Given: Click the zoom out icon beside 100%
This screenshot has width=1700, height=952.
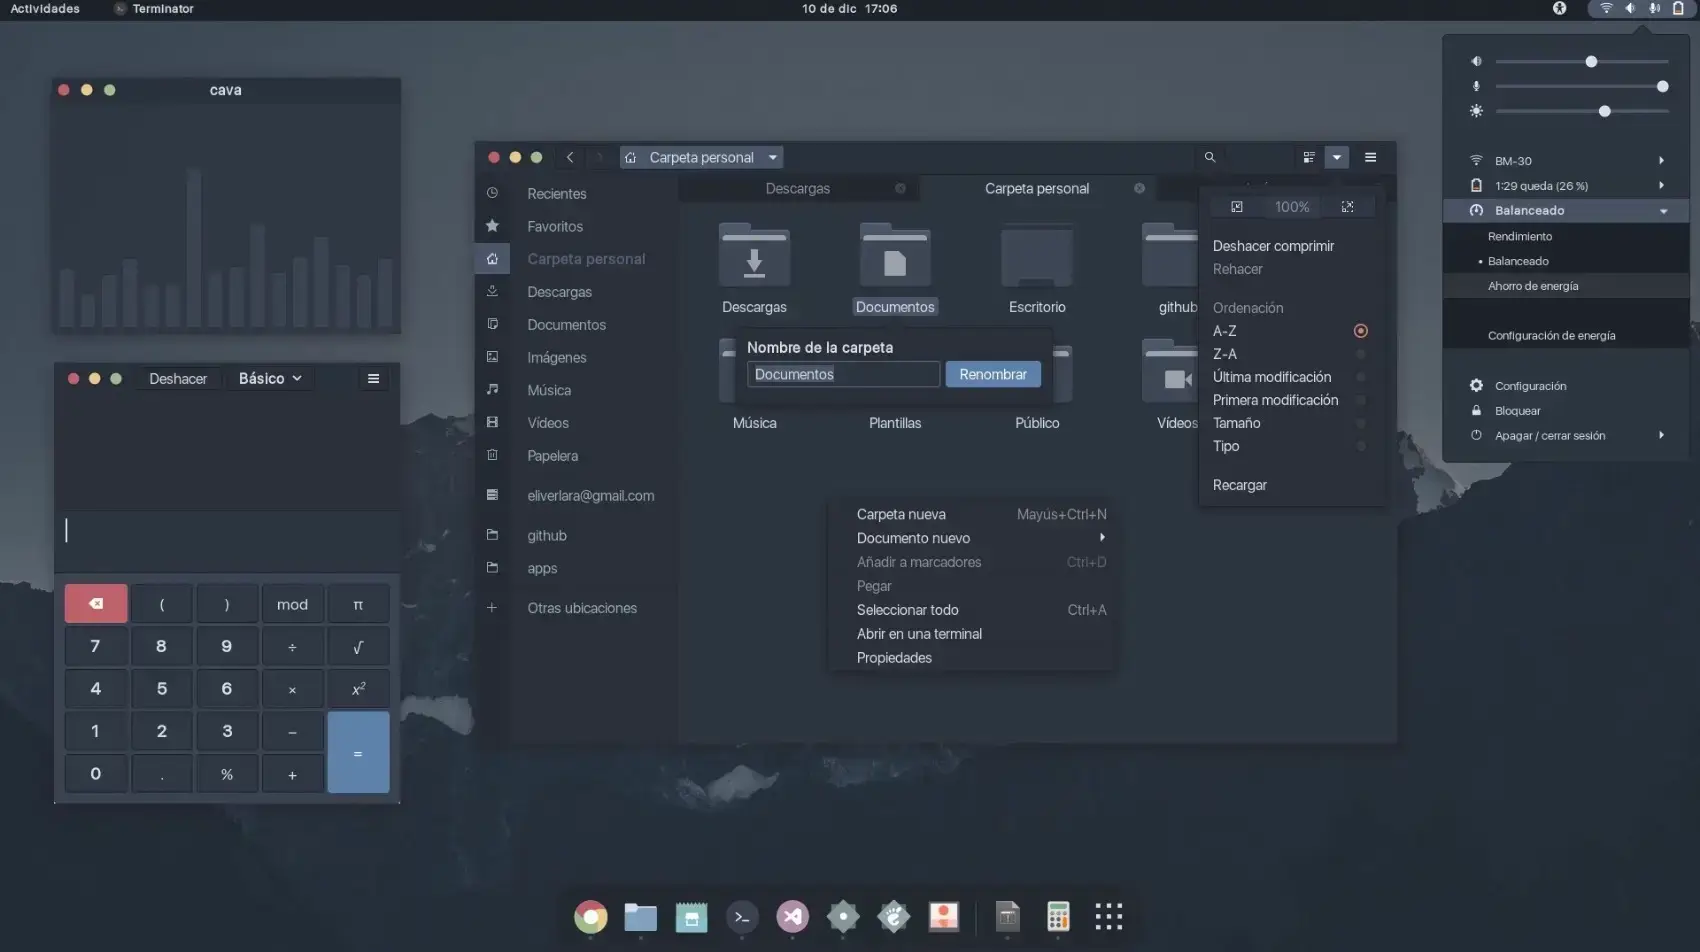Looking at the screenshot, I should pyautogui.click(x=1237, y=207).
